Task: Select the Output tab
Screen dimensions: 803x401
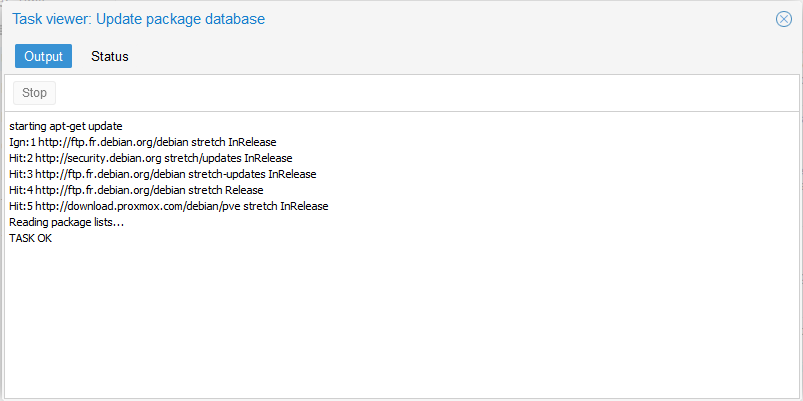Action: [43, 57]
